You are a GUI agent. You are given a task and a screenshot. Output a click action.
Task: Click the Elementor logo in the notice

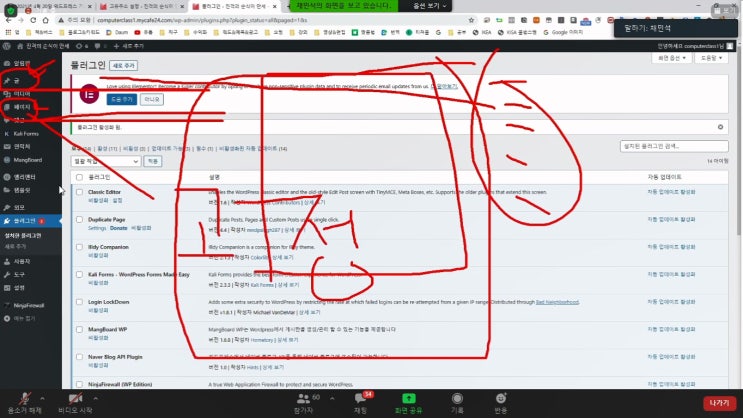pos(89,94)
